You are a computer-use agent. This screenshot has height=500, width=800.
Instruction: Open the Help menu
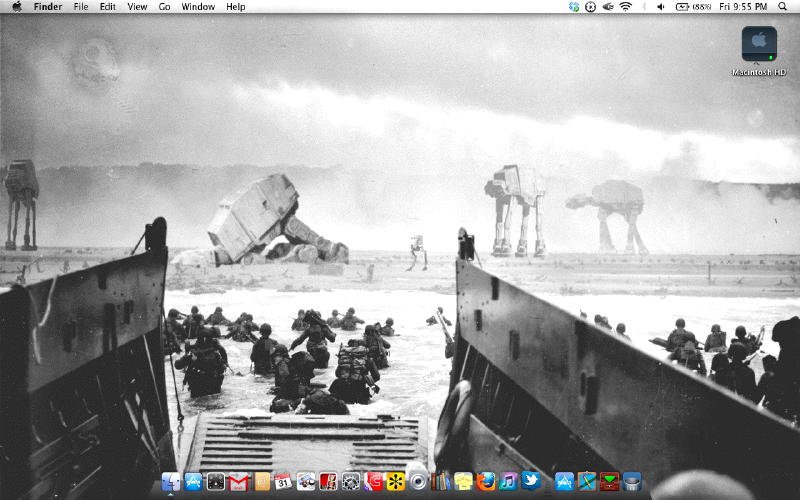(x=236, y=7)
